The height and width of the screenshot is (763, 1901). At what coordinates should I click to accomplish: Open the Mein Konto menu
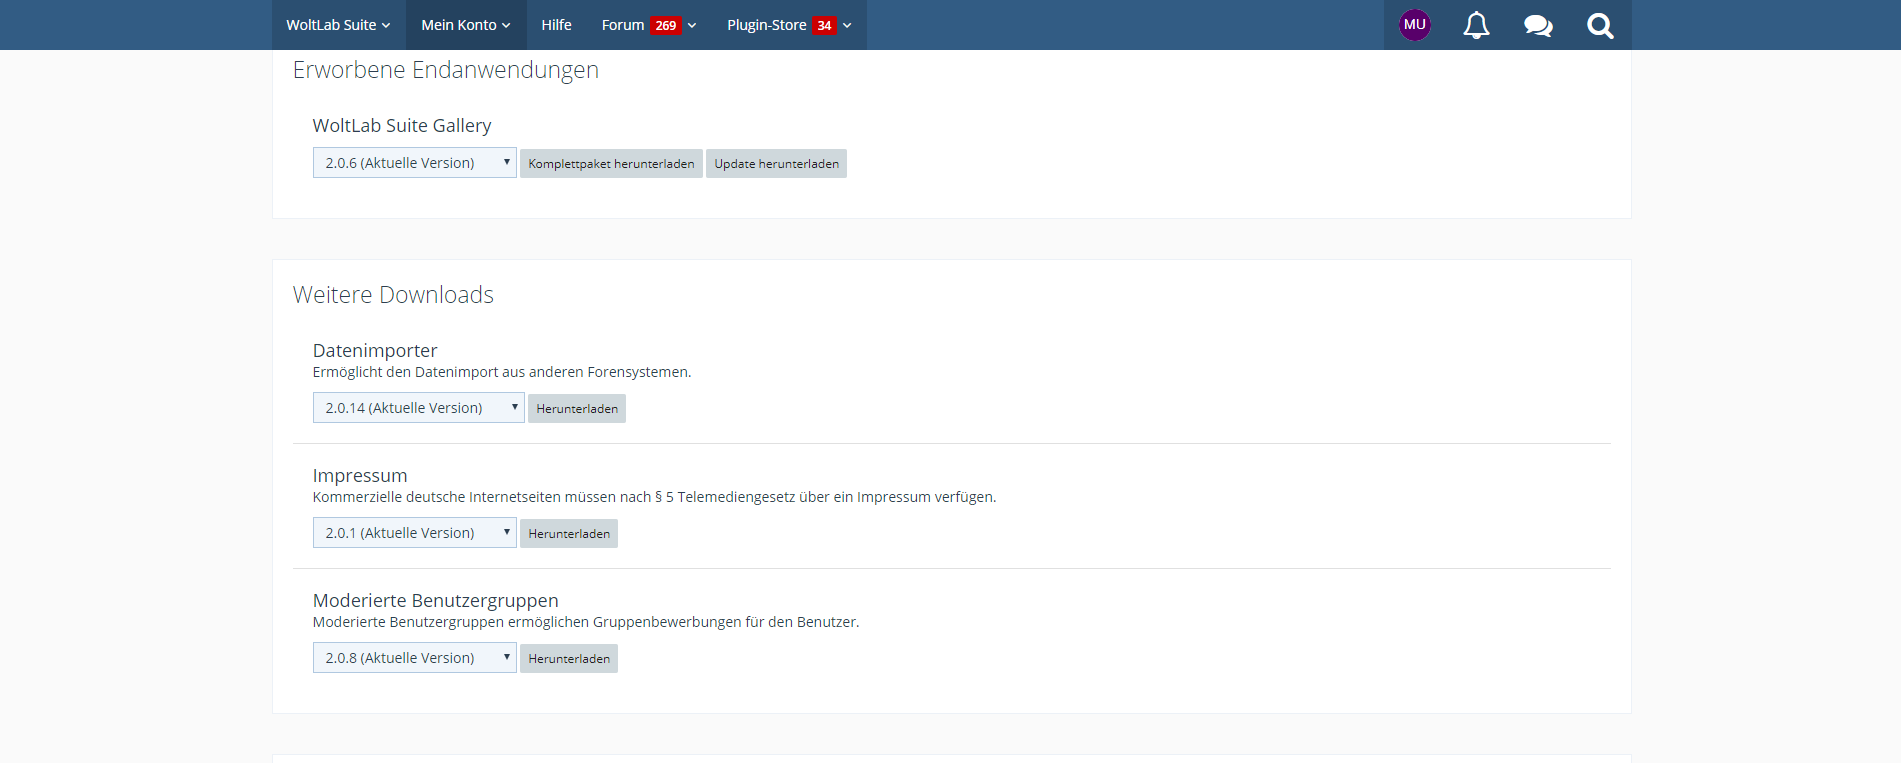pos(465,25)
